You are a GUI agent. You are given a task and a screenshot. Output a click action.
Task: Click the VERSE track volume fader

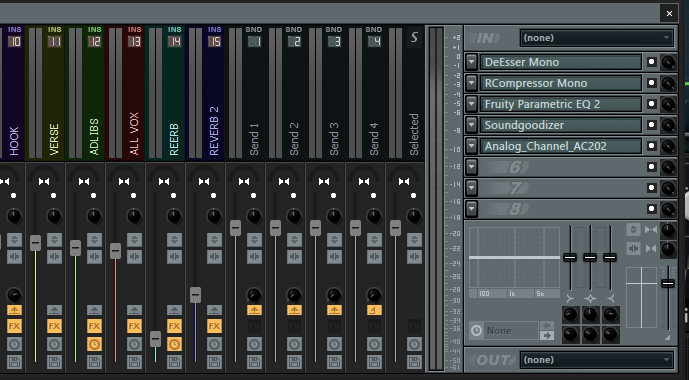click(36, 243)
